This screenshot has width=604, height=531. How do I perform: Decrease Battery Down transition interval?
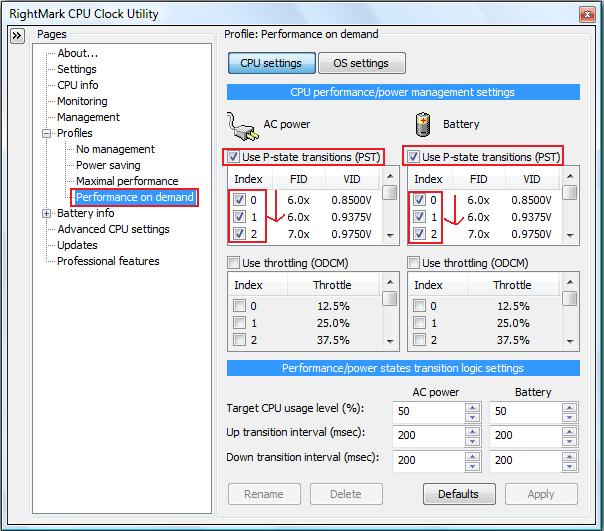tap(569, 466)
